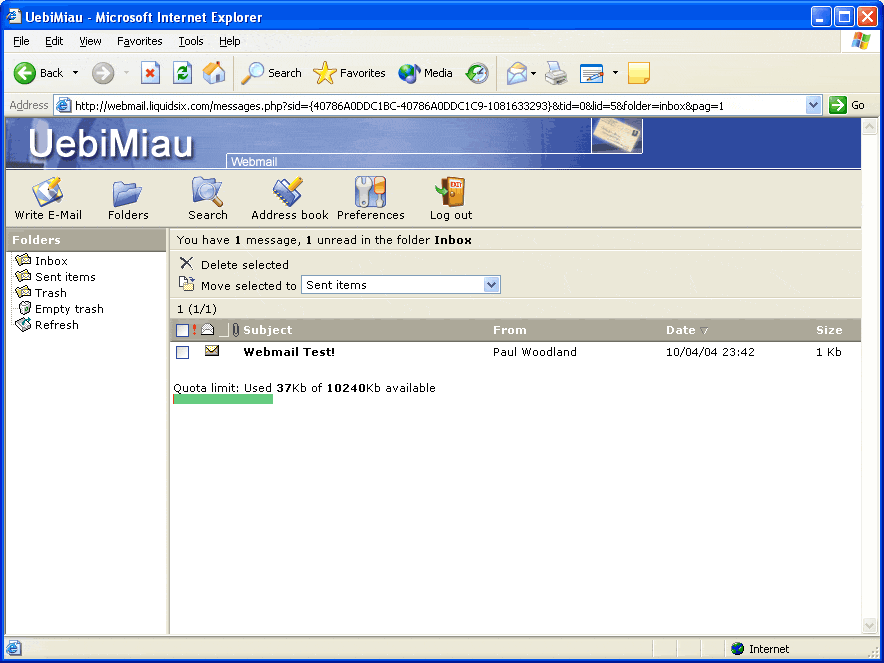Viewport: 884px width, 663px height.
Task: Sort messages by Size column header
Action: (x=829, y=330)
